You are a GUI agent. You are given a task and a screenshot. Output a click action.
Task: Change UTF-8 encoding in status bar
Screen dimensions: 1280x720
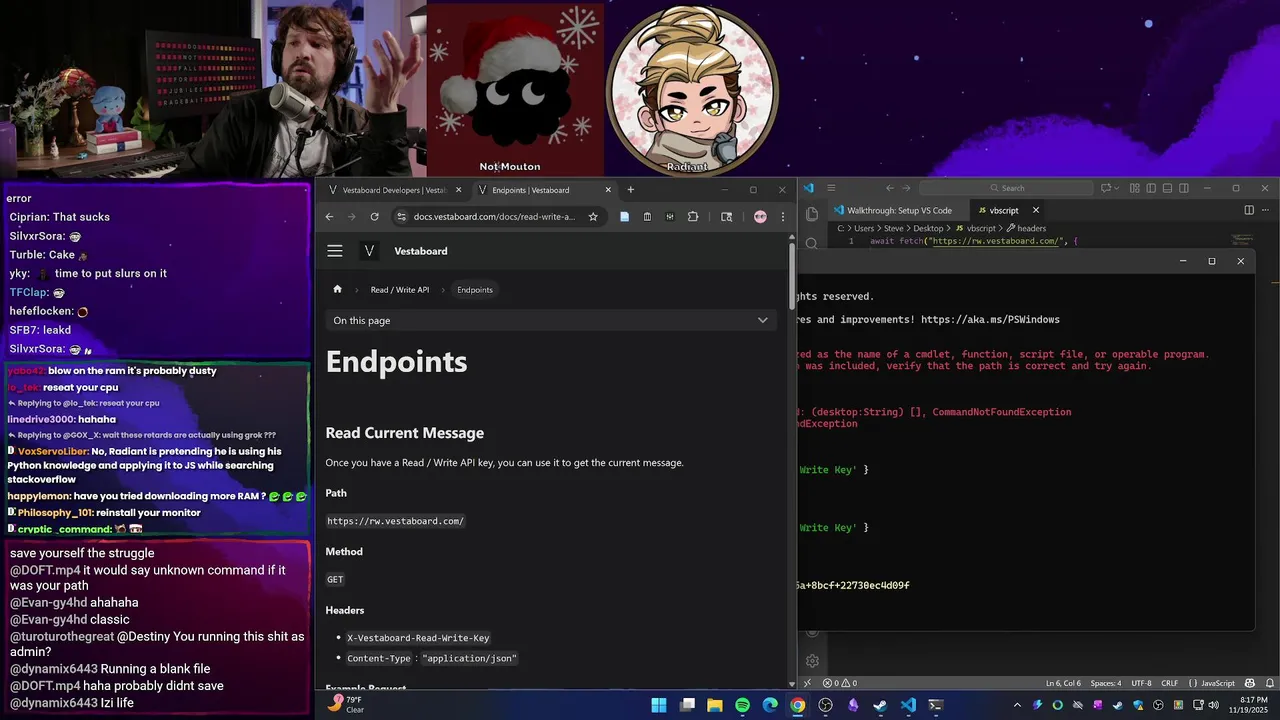tap(1141, 683)
